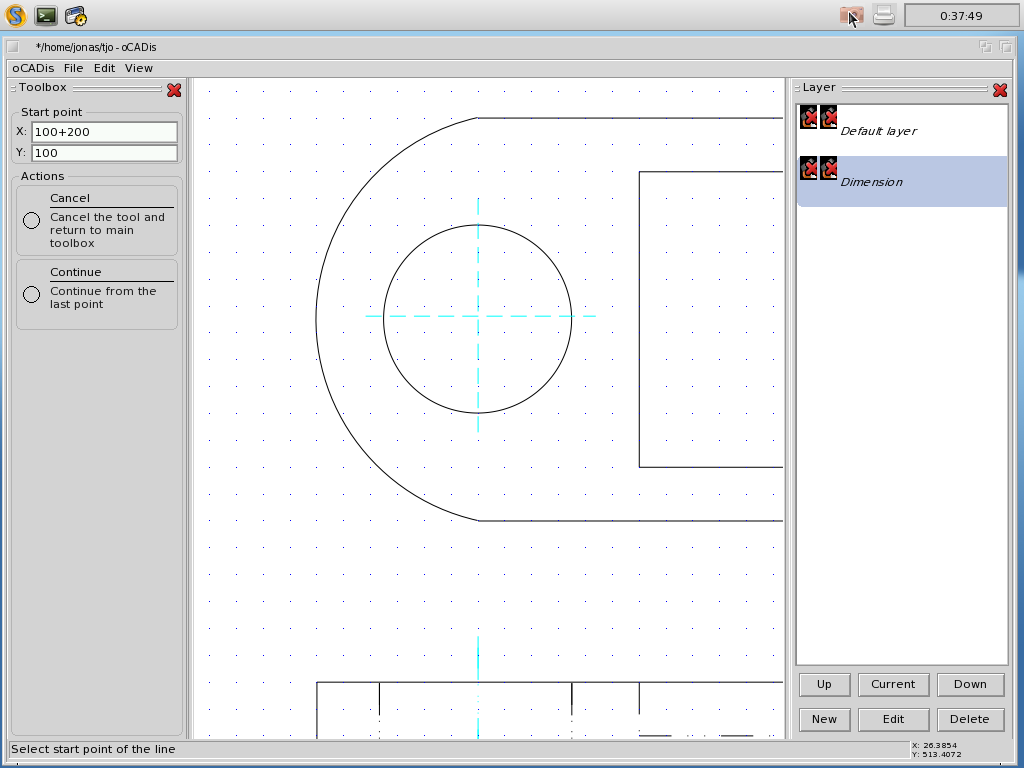Click the window menu button beside the title
Image resolution: width=1024 pixels, height=768 pixels.
(13, 47)
